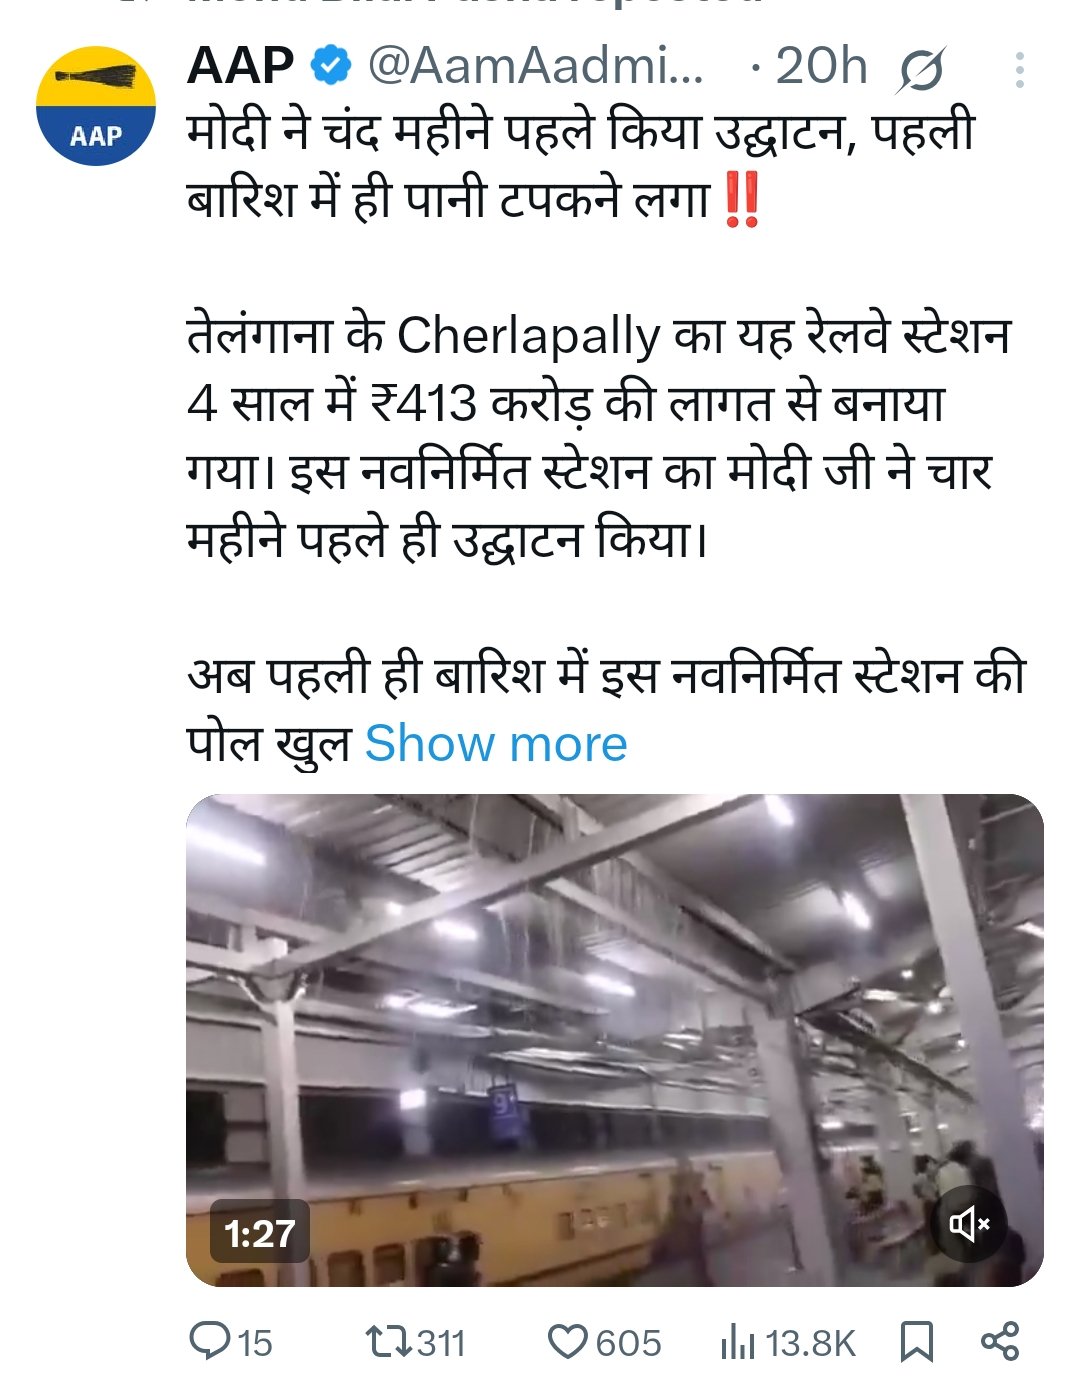
Task: Open the Grok explain-post icon
Action: (919, 70)
